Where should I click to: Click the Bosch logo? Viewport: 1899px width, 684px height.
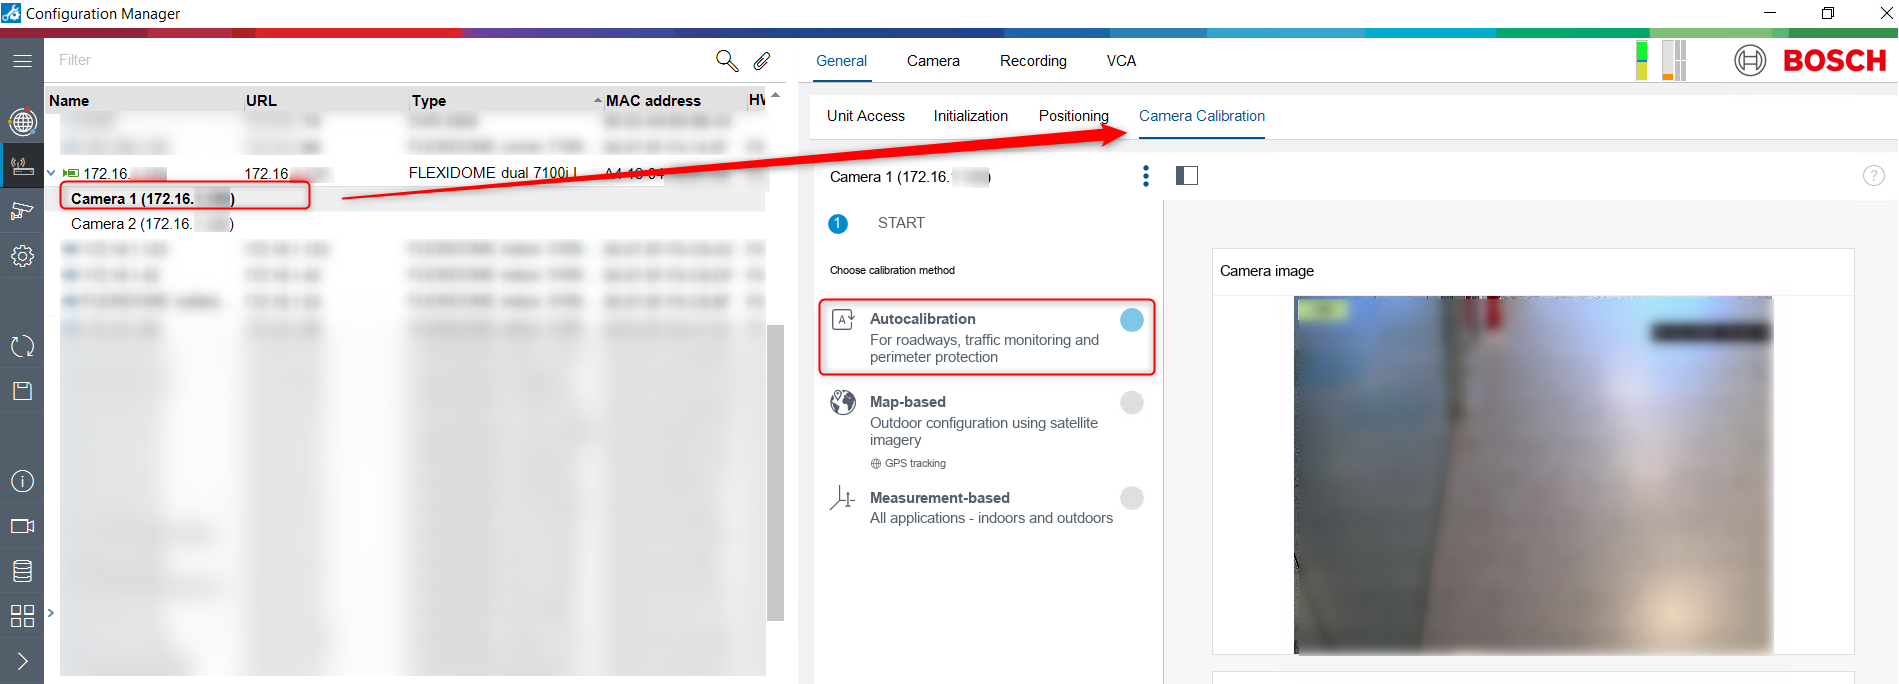1810,61
